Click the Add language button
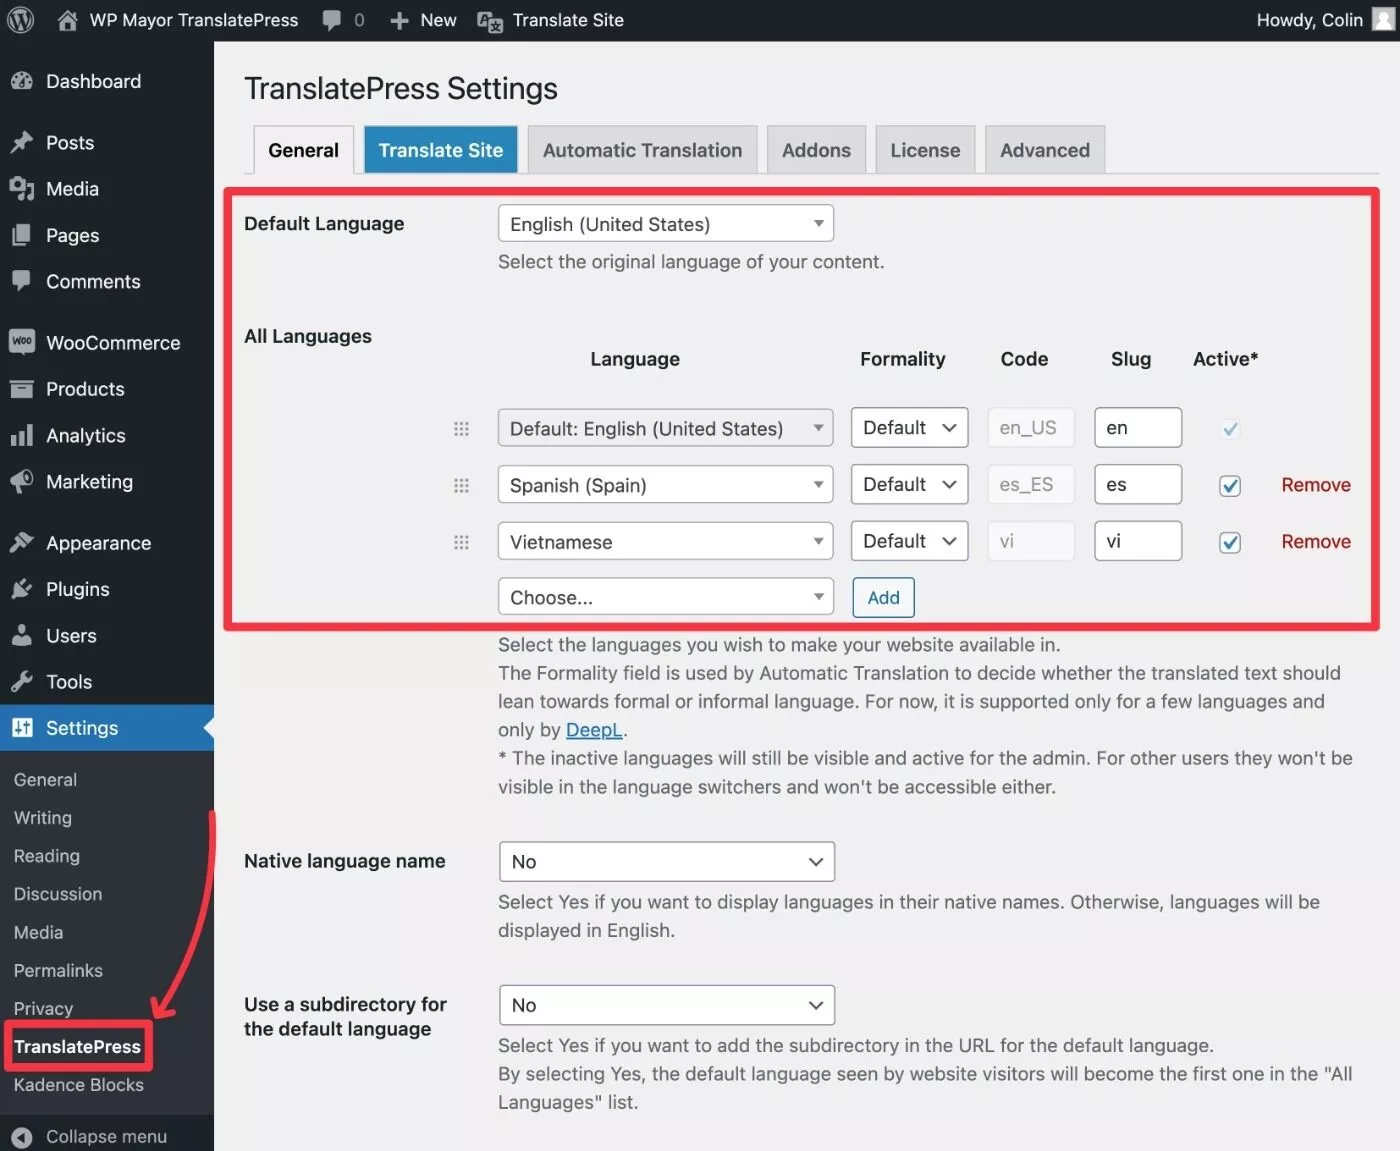The height and width of the screenshot is (1151, 1400). tap(883, 598)
